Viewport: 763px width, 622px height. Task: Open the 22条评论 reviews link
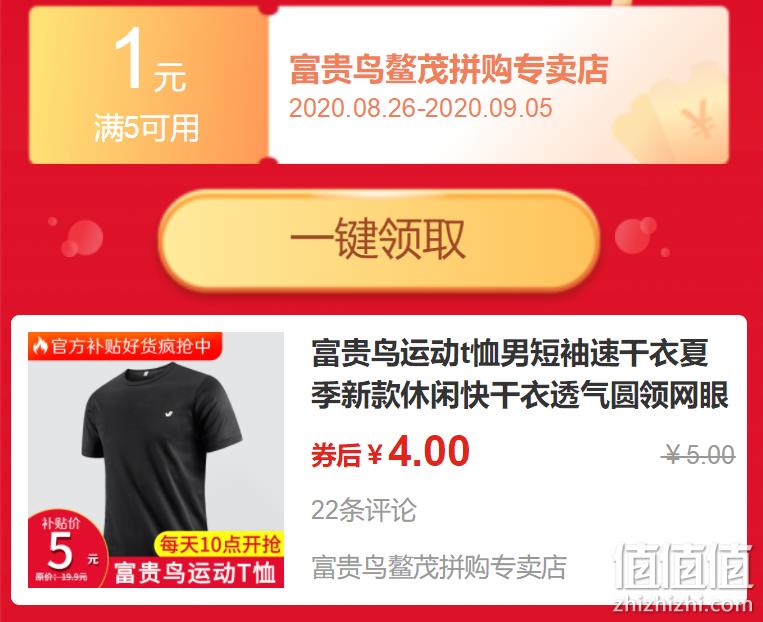coord(363,510)
